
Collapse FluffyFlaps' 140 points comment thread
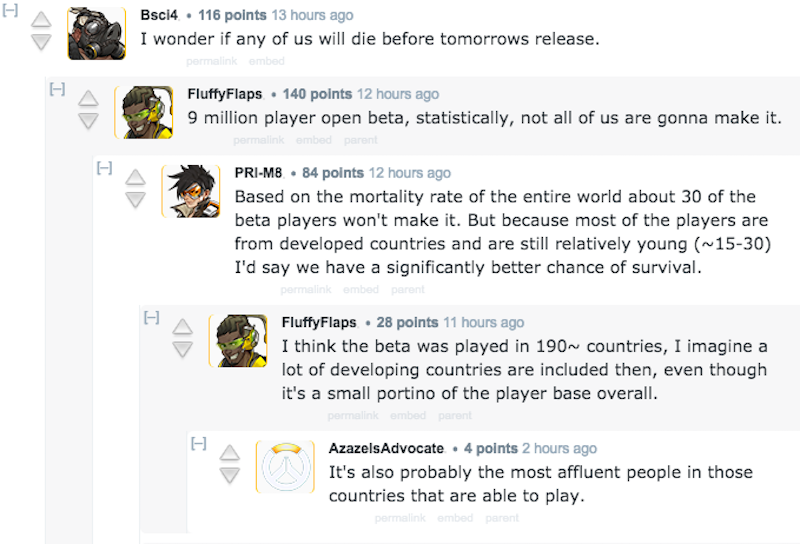(x=57, y=89)
